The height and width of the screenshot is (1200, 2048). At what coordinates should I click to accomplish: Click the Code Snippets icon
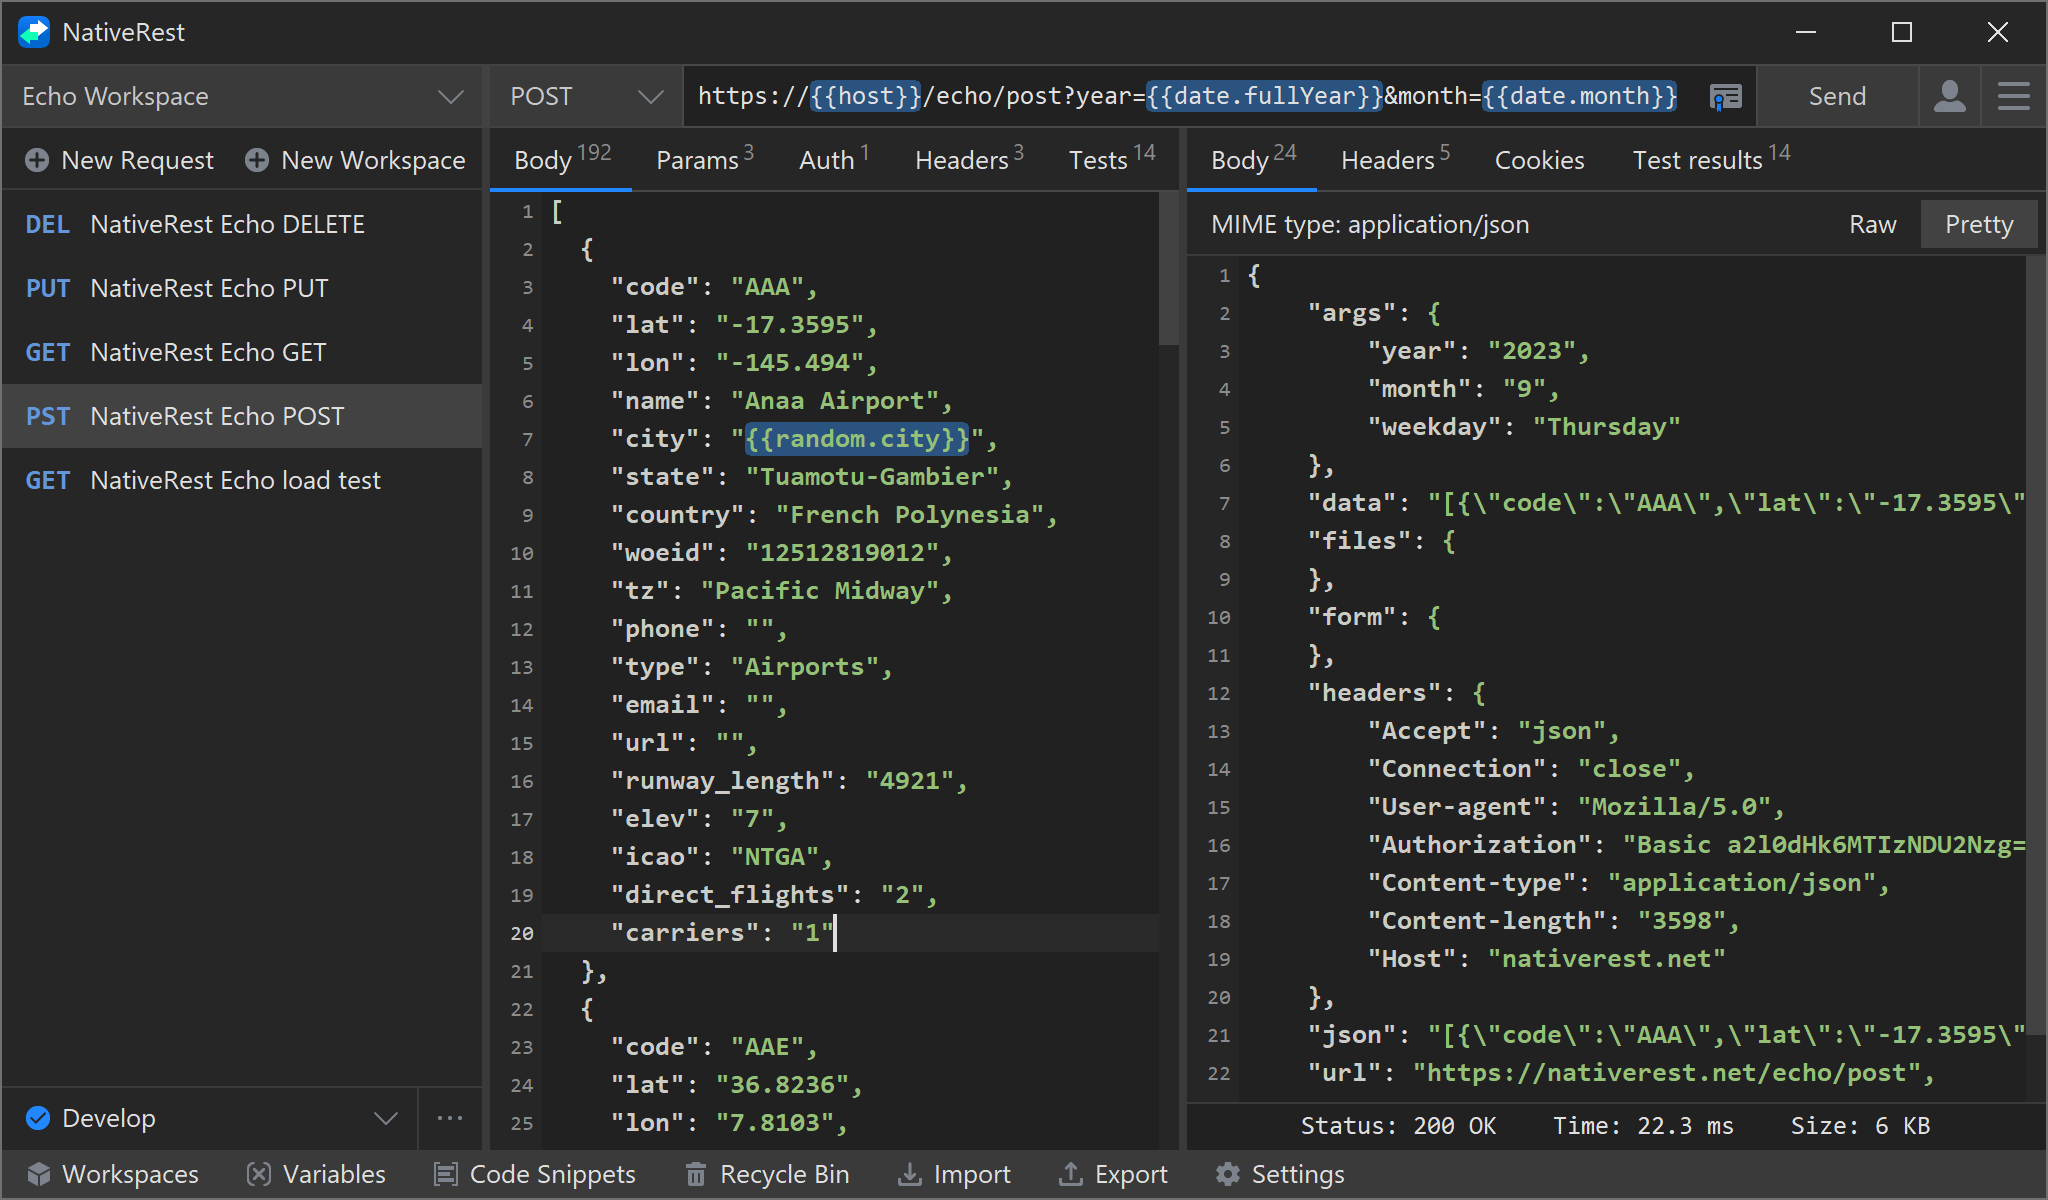(x=446, y=1174)
